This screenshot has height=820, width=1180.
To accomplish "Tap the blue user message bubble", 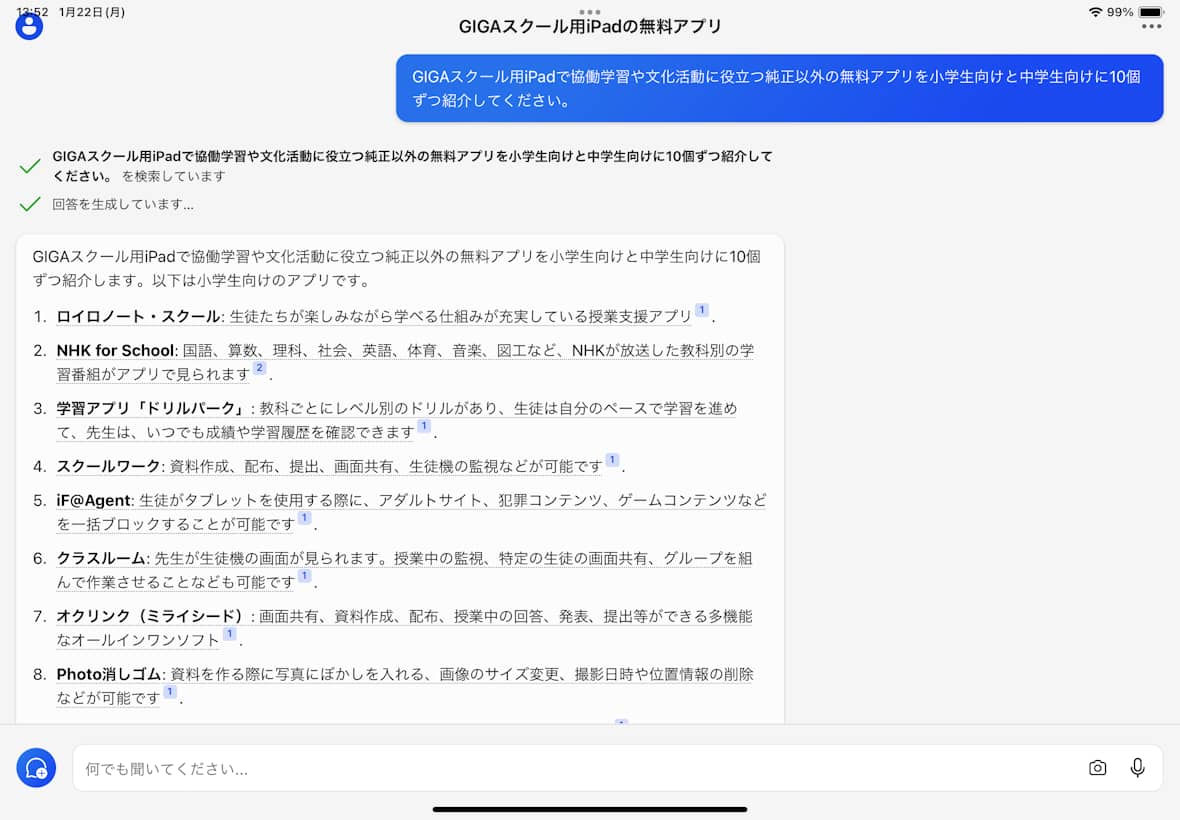I will (779, 88).
